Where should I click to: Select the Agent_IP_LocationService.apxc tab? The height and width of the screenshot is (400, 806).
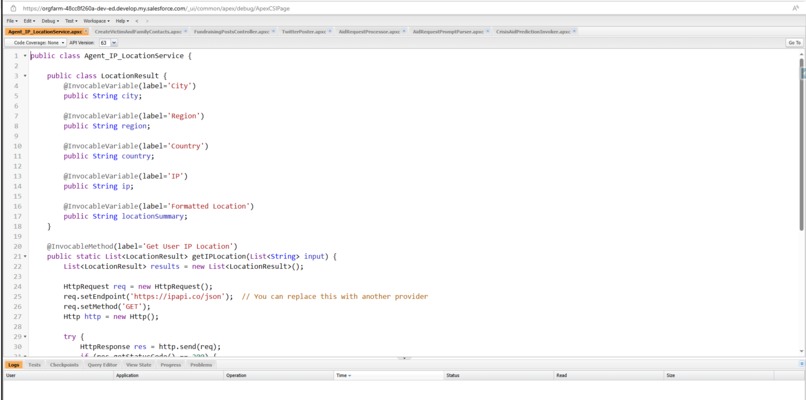[x=45, y=31]
